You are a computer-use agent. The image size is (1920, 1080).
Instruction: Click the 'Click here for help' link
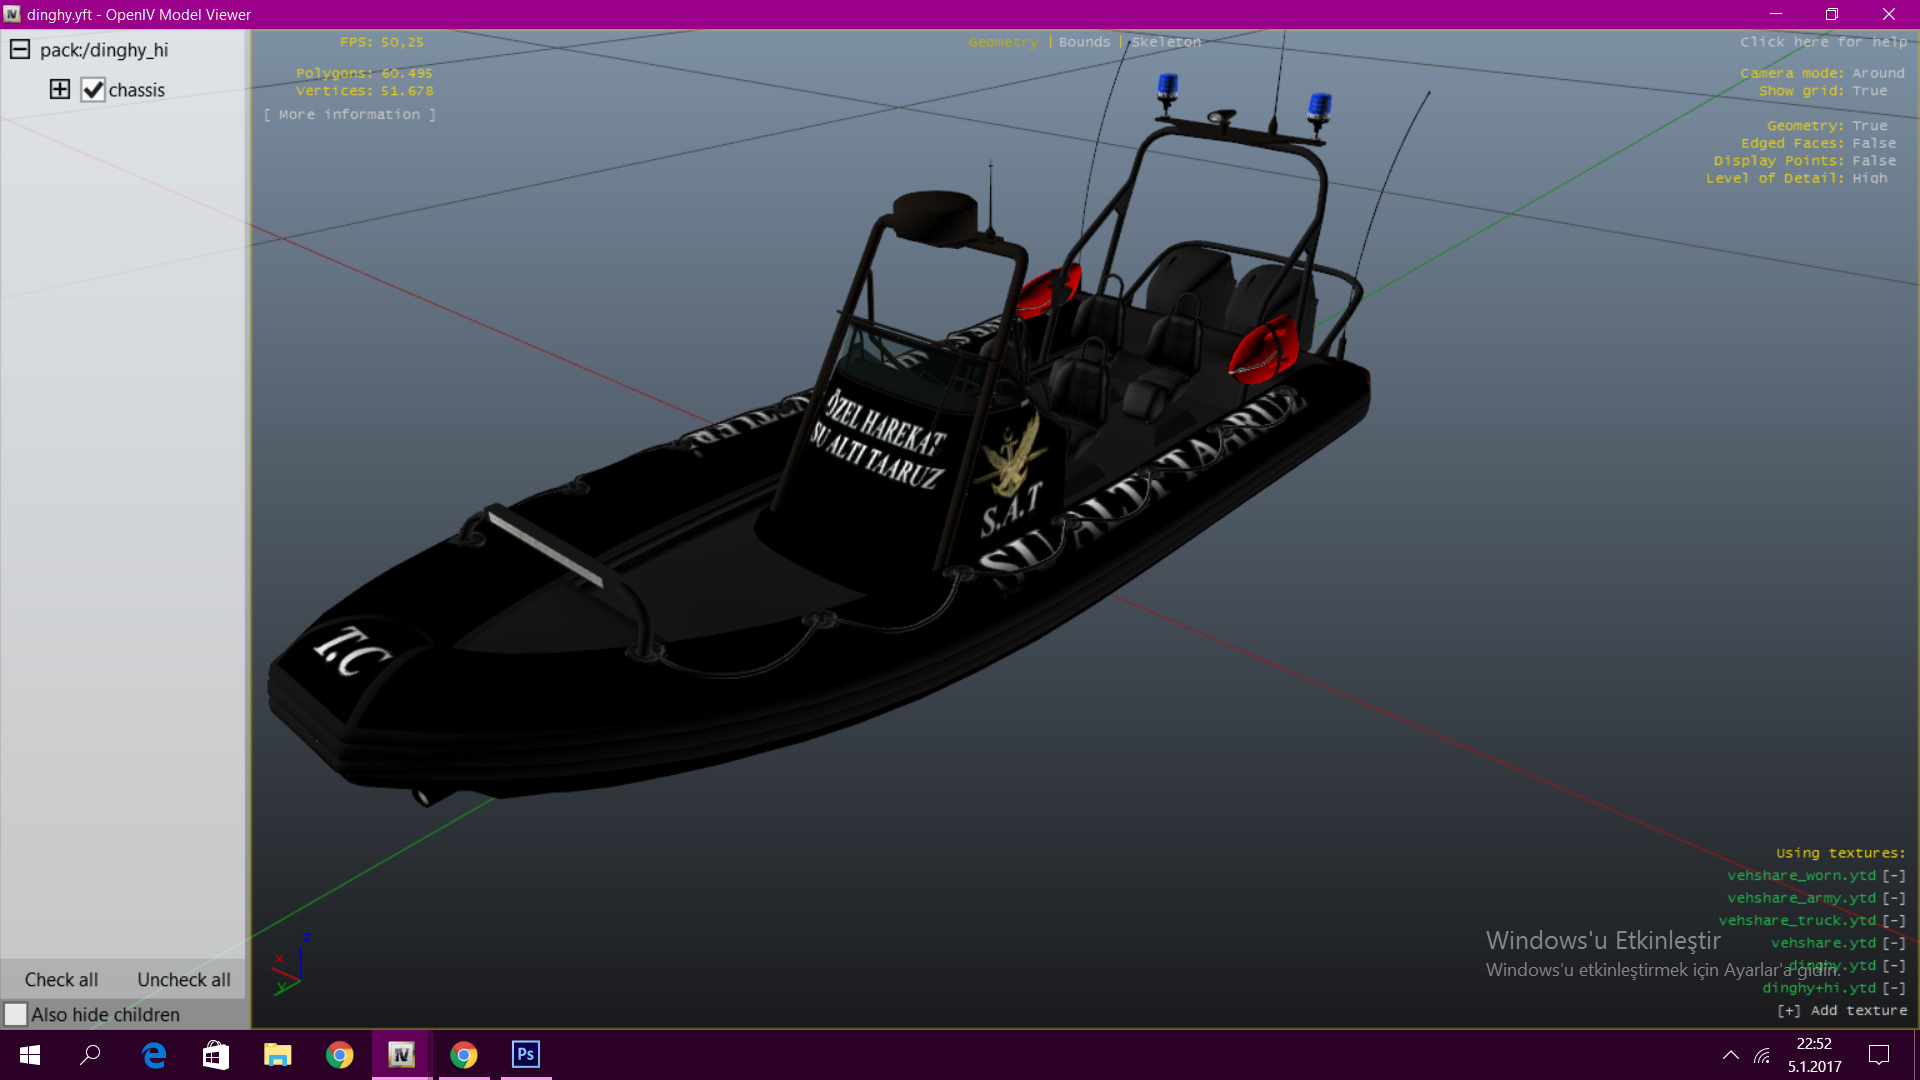point(1823,42)
